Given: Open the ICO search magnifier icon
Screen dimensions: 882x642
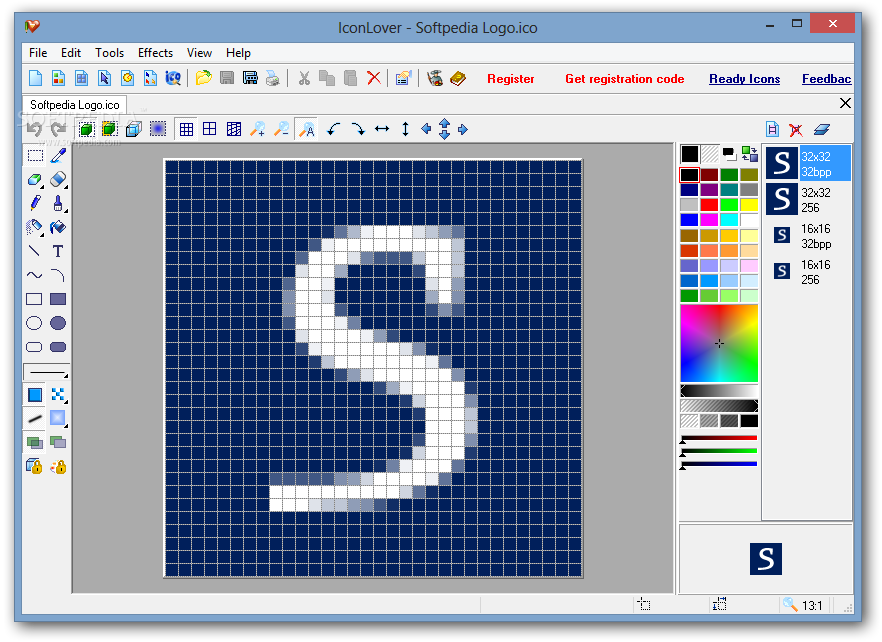Looking at the screenshot, I should (x=173, y=78).
